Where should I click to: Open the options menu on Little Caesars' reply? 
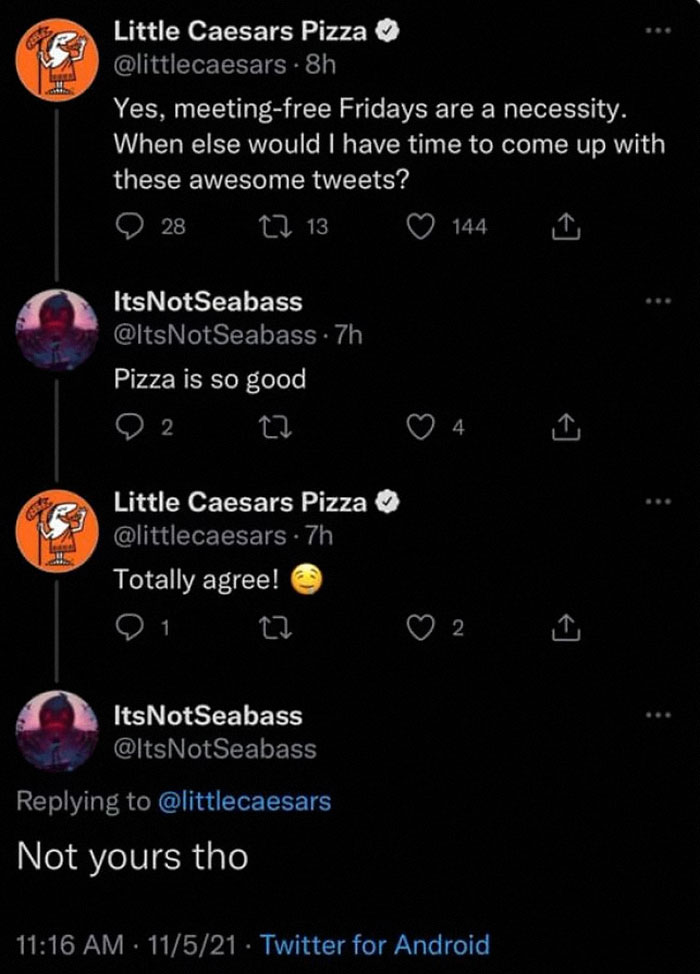tap(659, 503)
